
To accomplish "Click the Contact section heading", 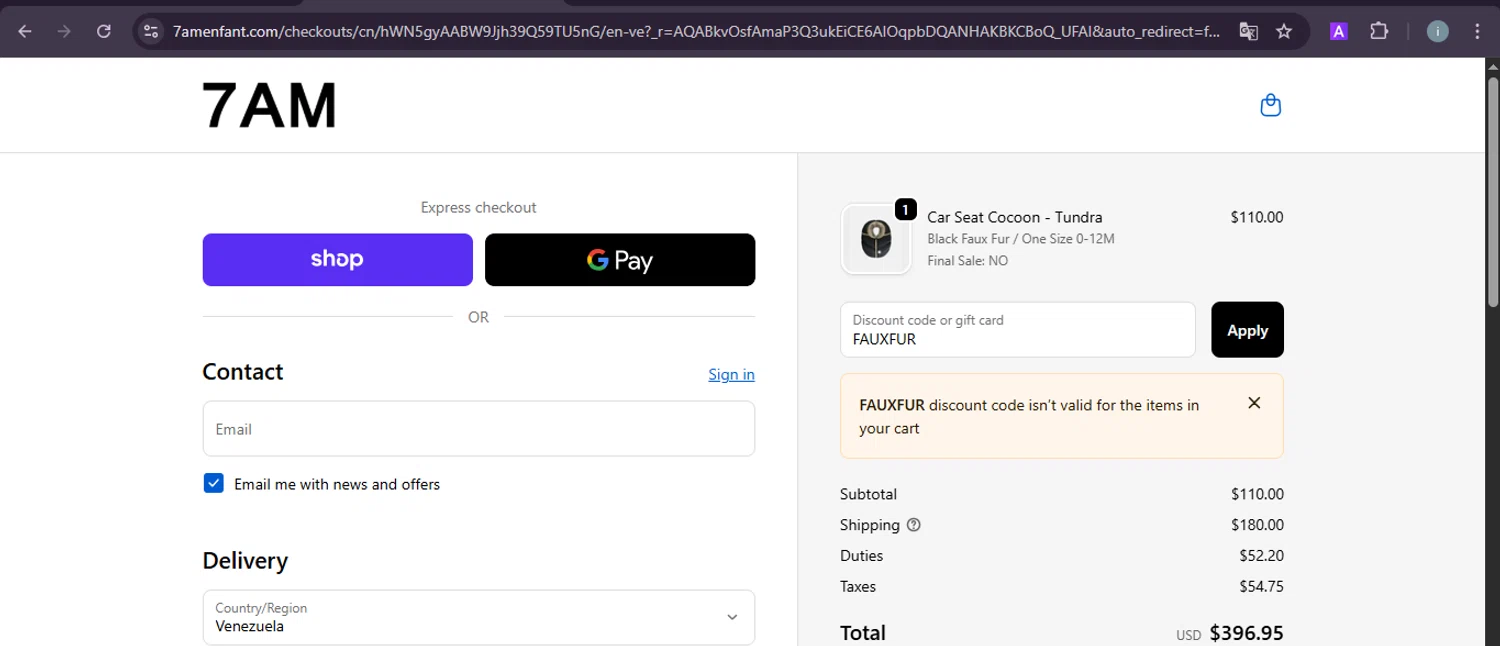I will pyautogui.click(x=243, y=372).
